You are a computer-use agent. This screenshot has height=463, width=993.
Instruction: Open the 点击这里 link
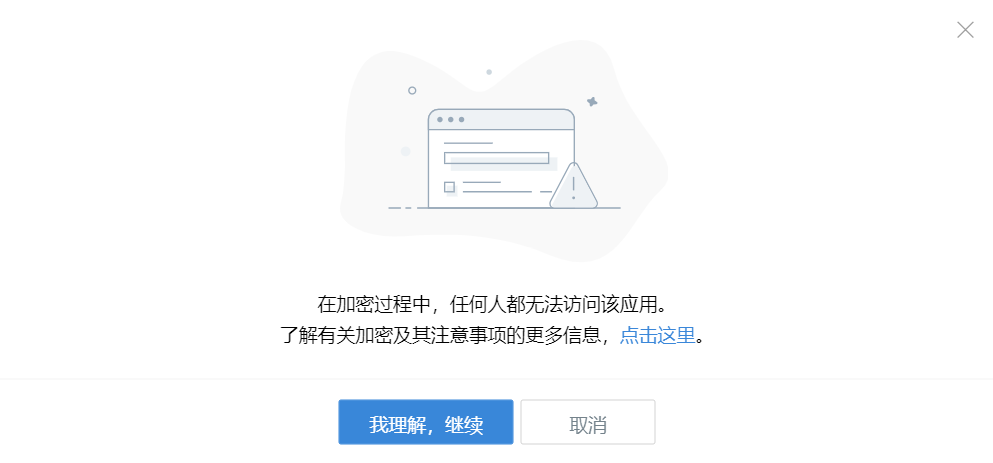click(657, 335)
